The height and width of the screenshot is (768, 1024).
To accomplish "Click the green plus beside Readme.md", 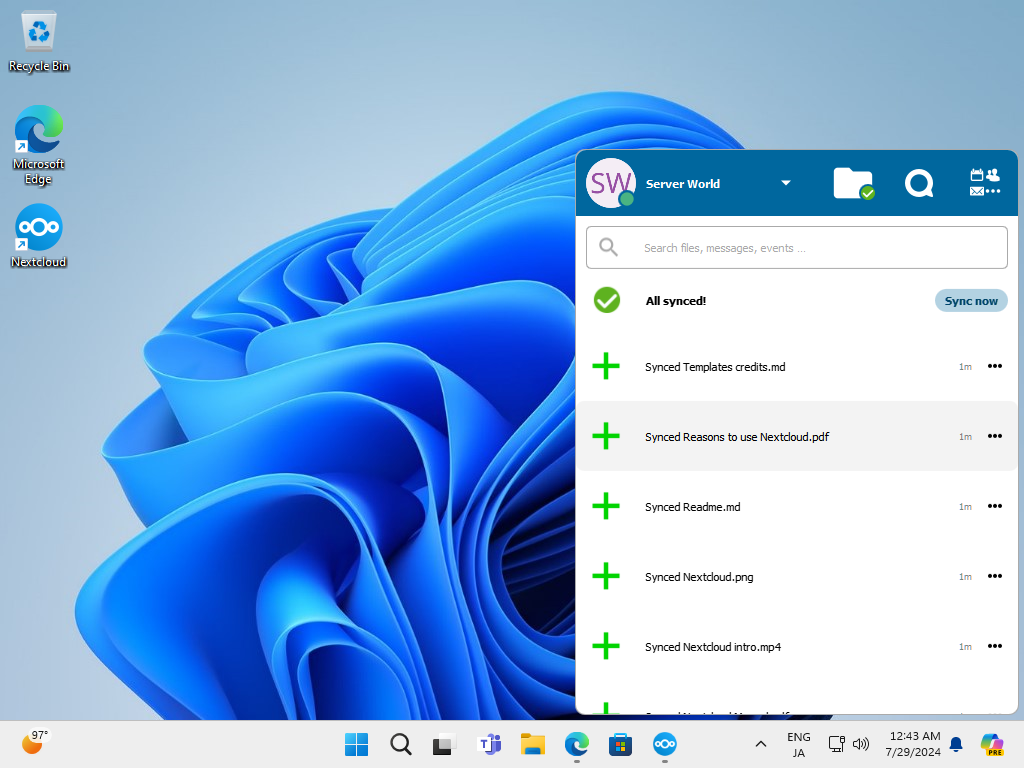I will (x=606, y=506).
